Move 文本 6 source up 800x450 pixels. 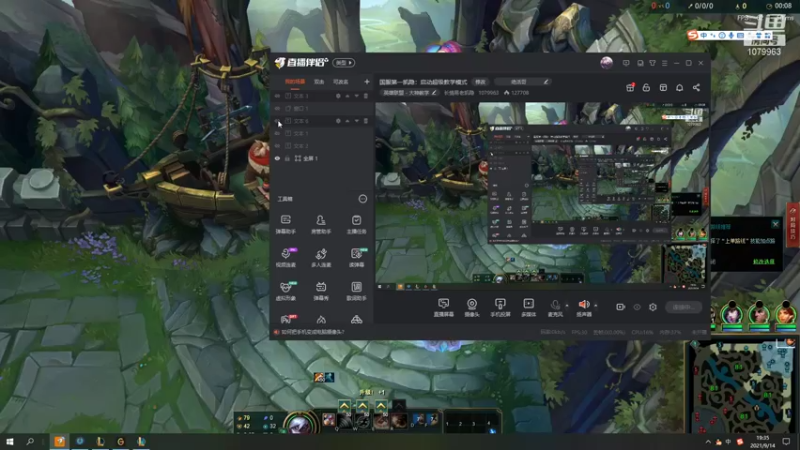pyautogui.click(x=347, y=121)
